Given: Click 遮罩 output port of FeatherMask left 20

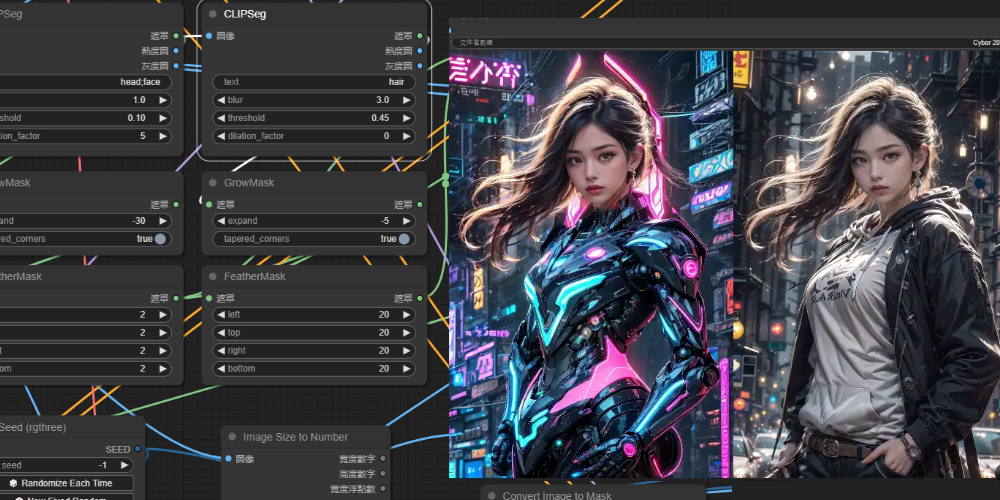Looking at the screenshot, I should point(419,298).
